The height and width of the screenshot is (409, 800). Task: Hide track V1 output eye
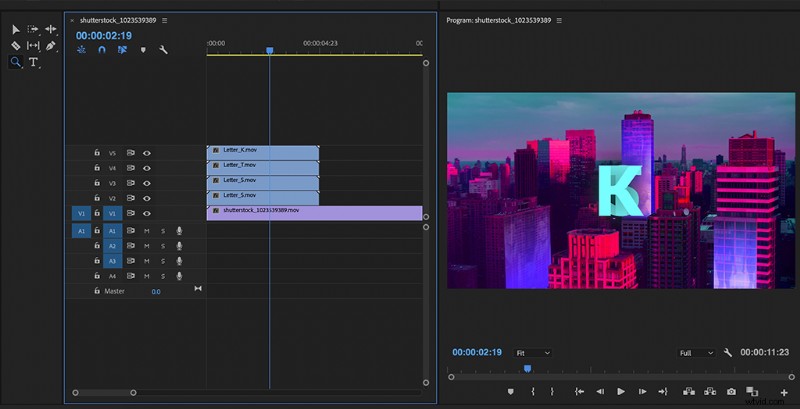pos(147,213)
